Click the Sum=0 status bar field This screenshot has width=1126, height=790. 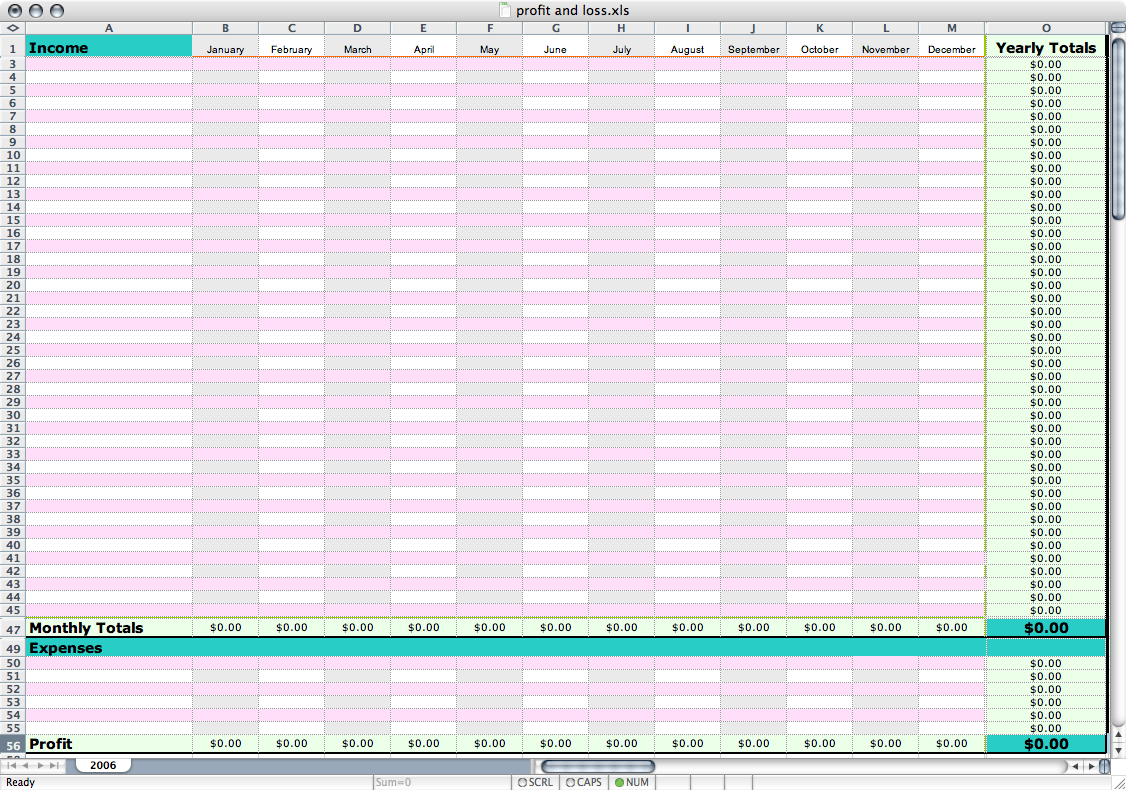[440, 782]
